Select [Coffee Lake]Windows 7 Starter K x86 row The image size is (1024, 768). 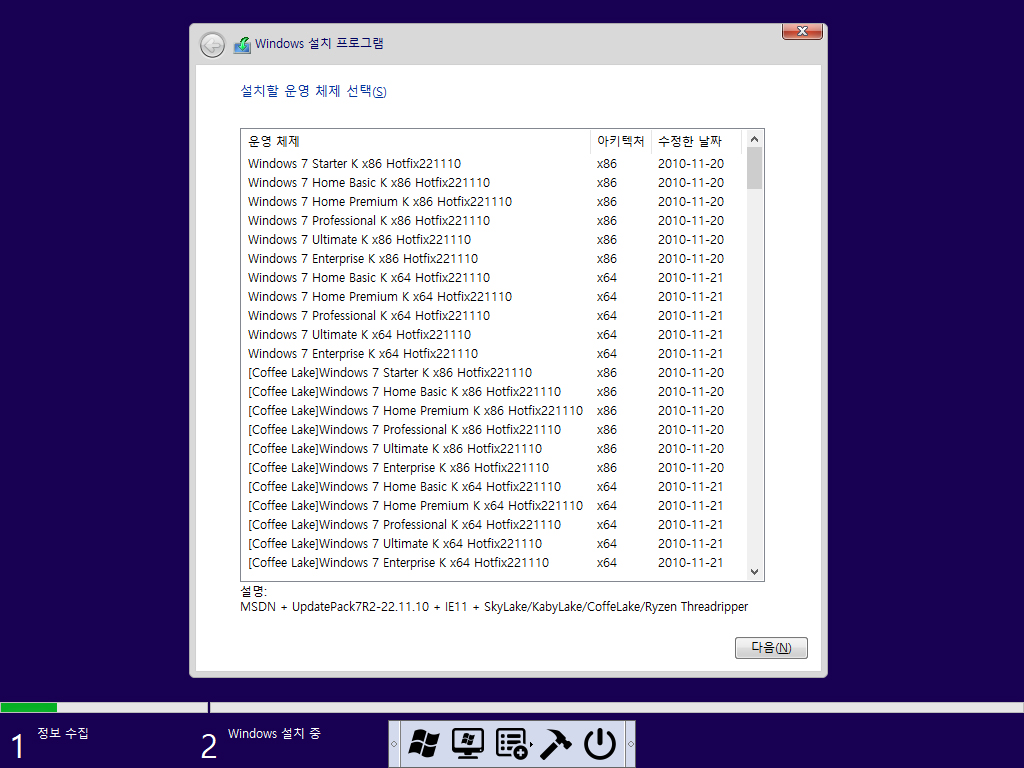tap(492, 372)
